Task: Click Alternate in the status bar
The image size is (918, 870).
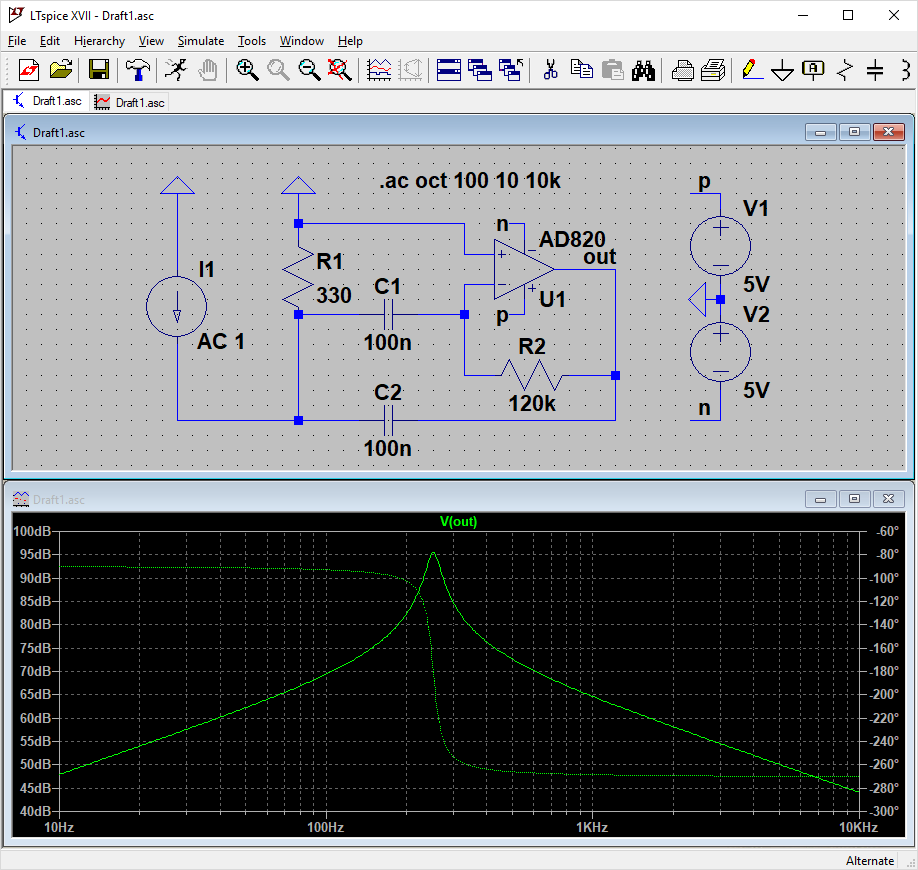Action: [x=869, y=861]
